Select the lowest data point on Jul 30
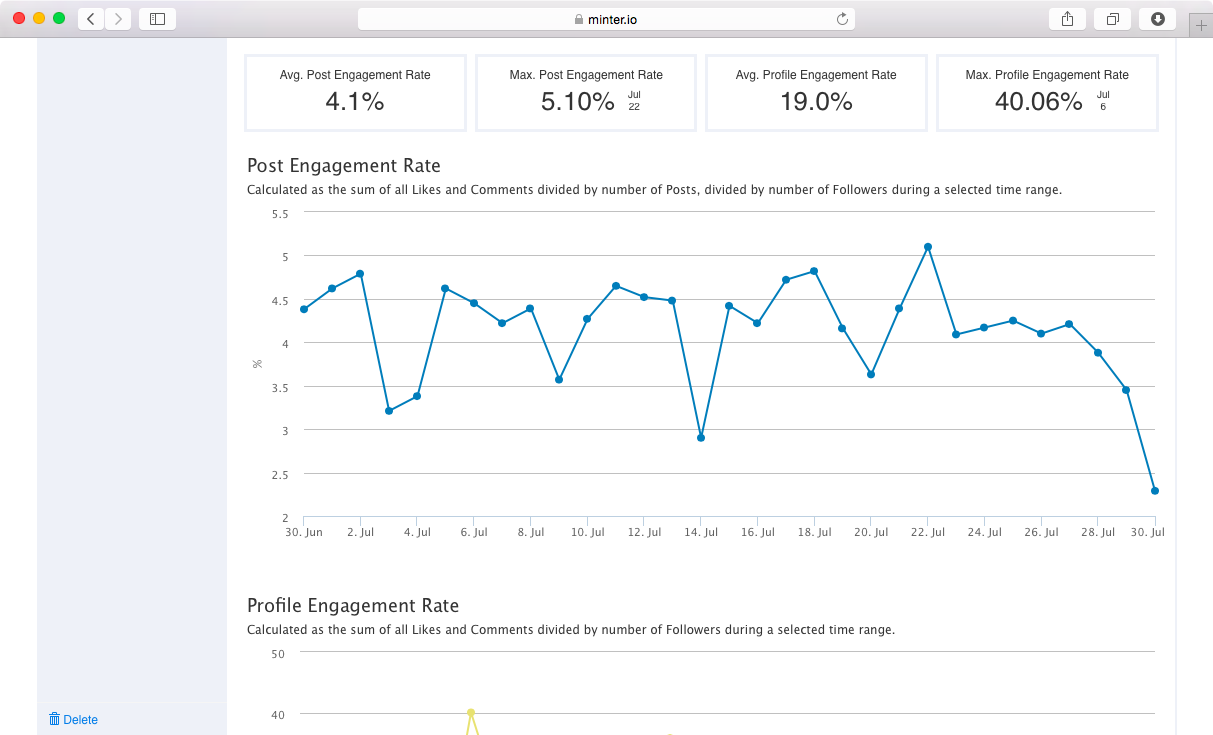Screen dimensions: 1213x735 pyautogui.click(x=1156, y=490)
